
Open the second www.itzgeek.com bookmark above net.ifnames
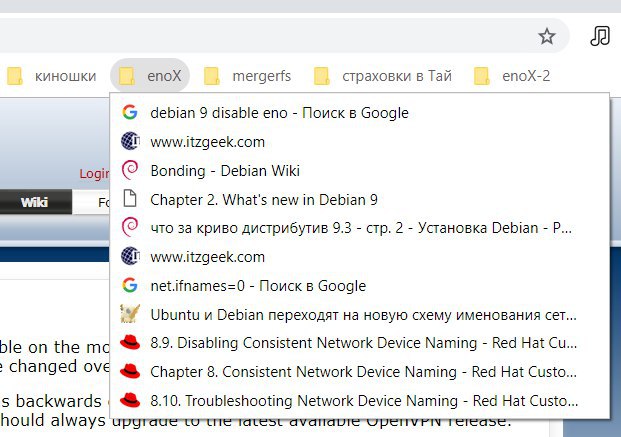click(x=360, y=257)
